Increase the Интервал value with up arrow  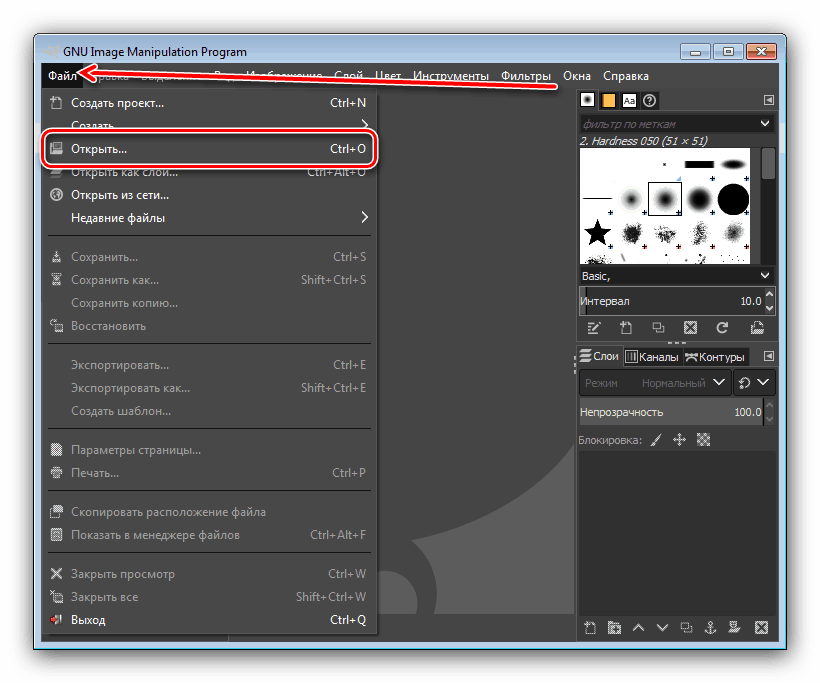point(769,294)
